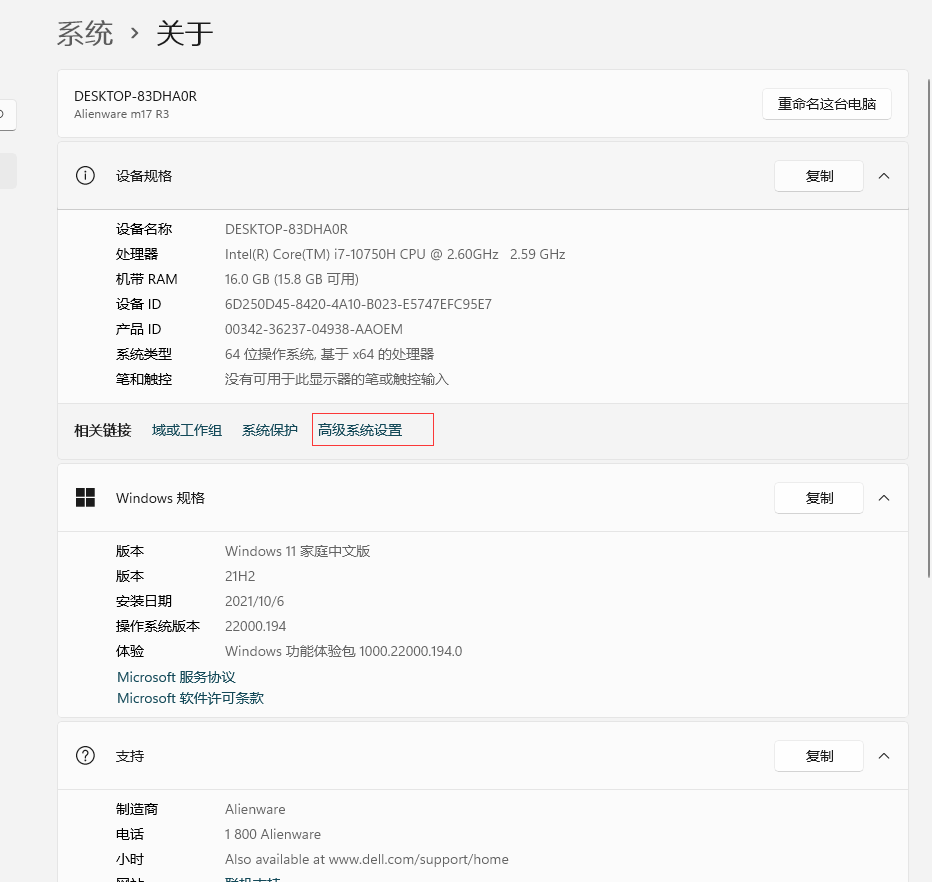932x882 pixels.
Task: Open Microsoft 服务协议 link
Action: point(176,677)
